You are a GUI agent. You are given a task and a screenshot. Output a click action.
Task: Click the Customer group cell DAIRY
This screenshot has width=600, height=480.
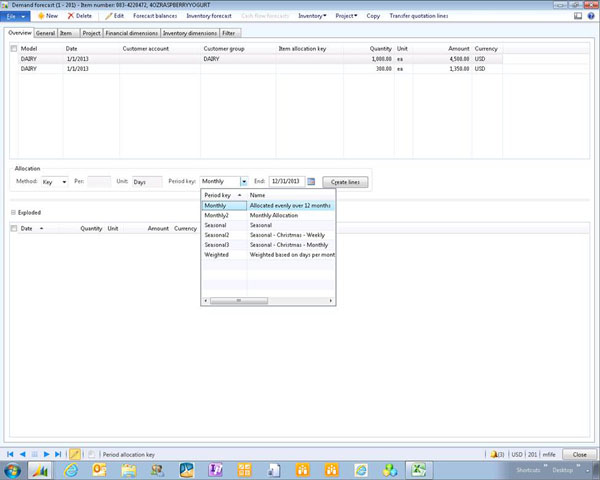coord(238,59)
